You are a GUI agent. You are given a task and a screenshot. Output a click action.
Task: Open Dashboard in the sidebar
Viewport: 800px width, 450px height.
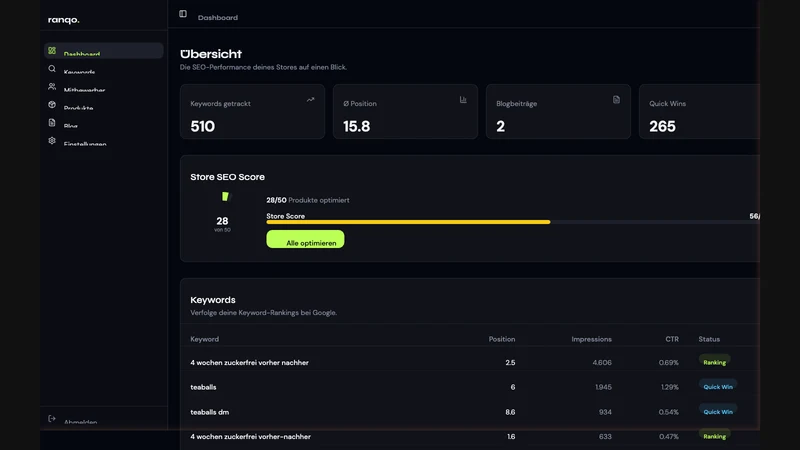[x=104, y=51]
